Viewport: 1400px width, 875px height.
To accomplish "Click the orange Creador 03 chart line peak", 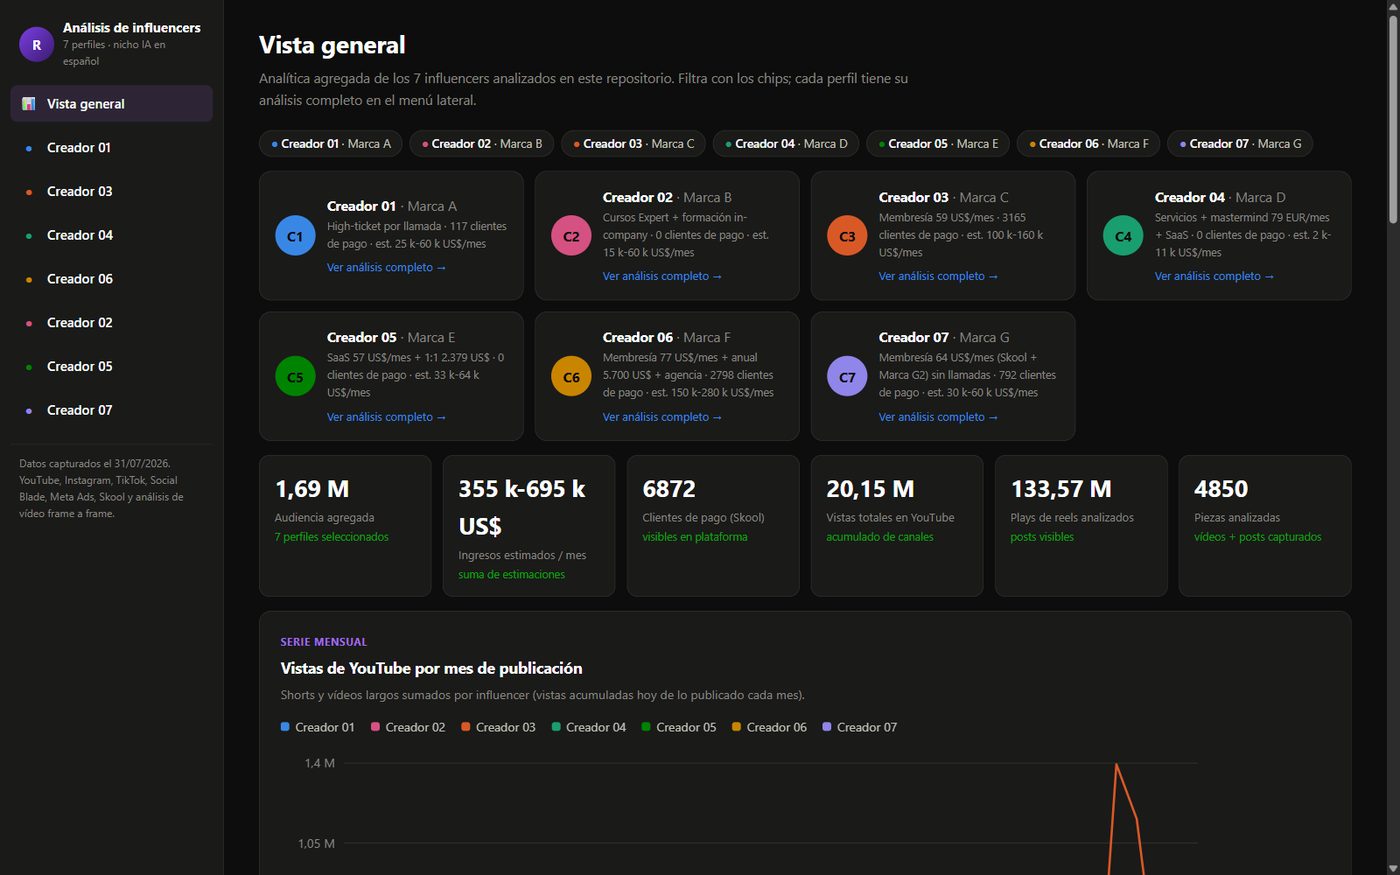I will pyautogui.click(x=1116, y=765).
